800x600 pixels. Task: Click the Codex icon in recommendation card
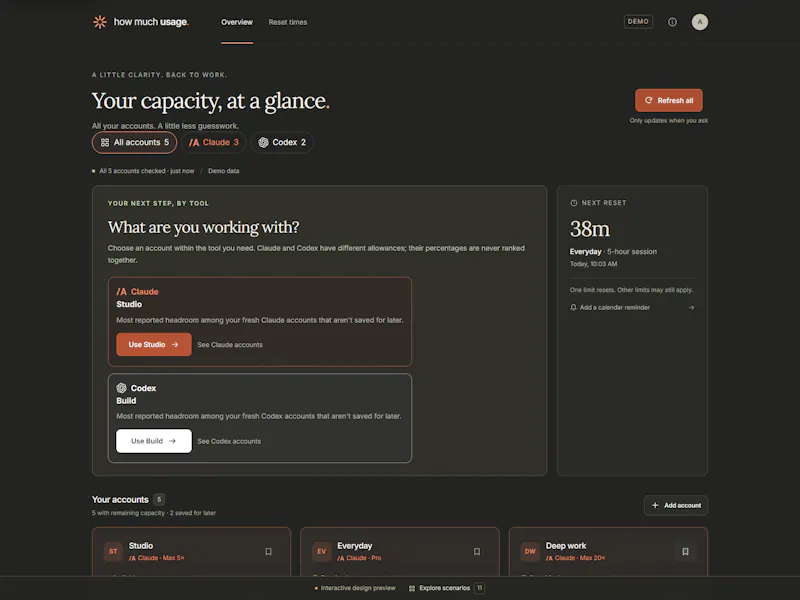121,388
